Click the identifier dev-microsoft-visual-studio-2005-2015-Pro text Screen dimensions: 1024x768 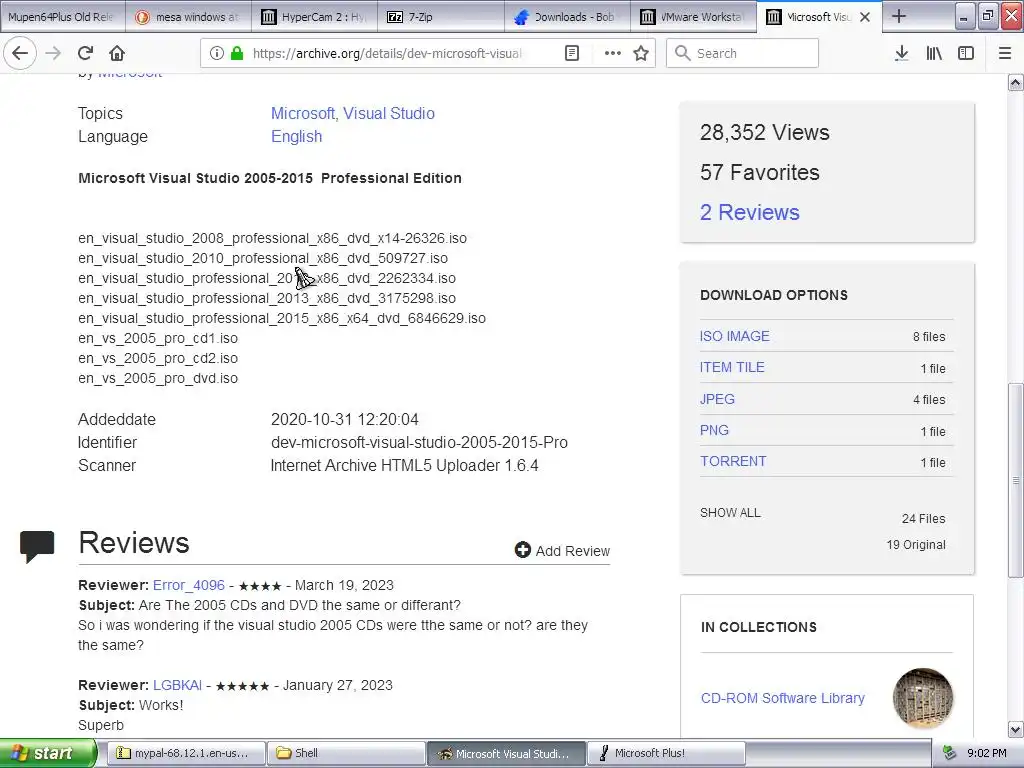click(419, 442)
